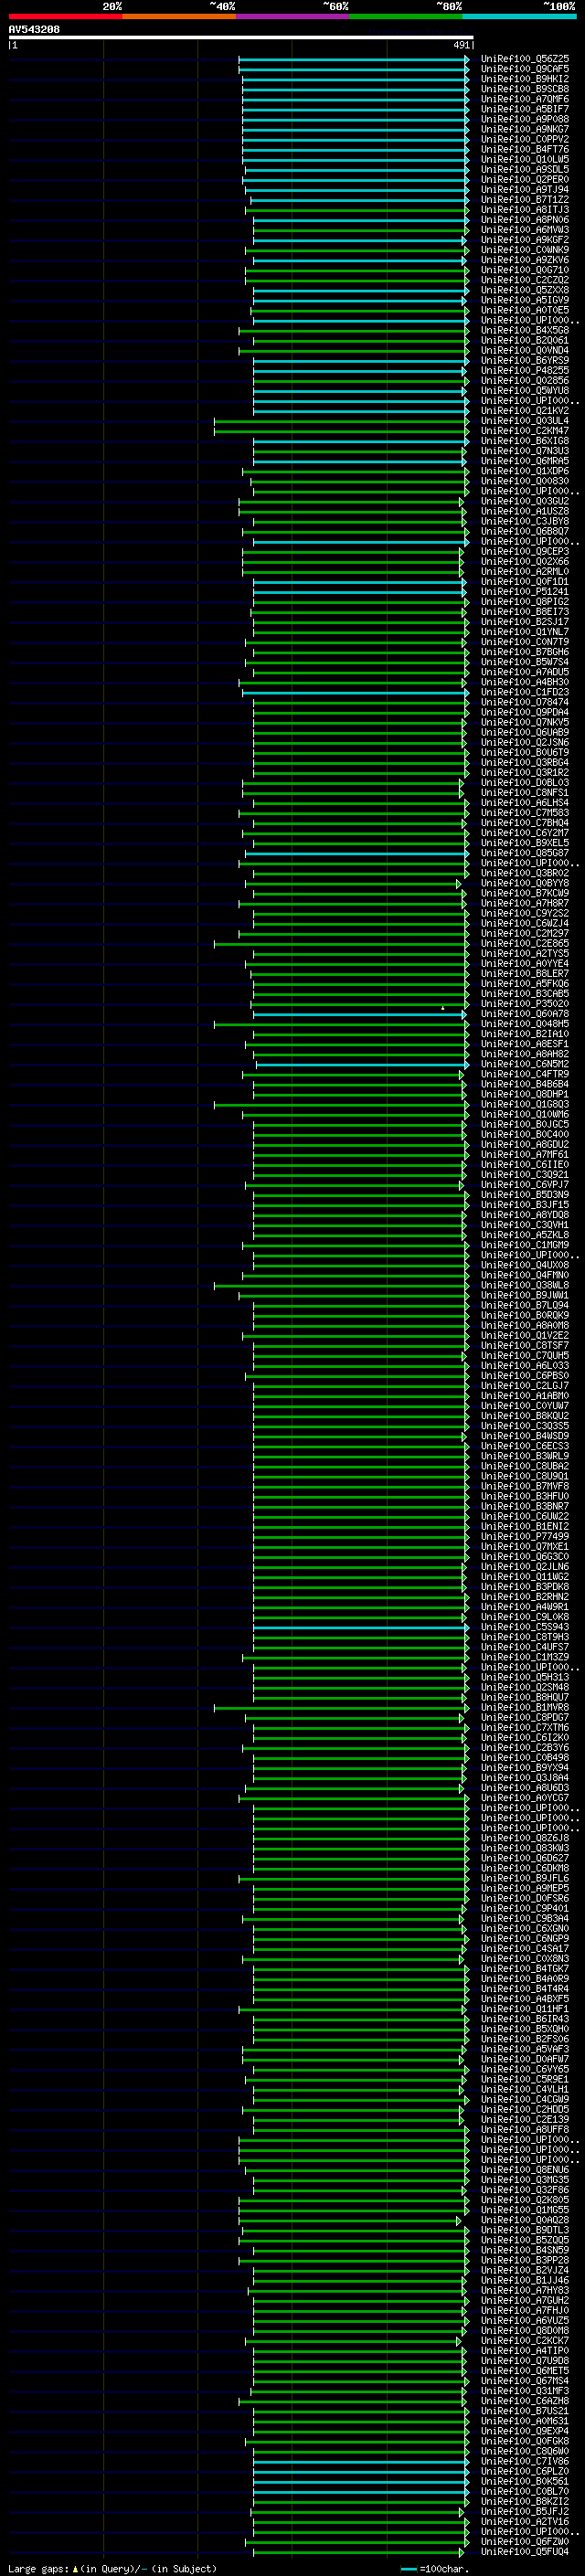The width and height of the screenshot is (585, 2576).
Task: Select hit UniRef100_Q5FUQ4
Action: click(x=525, y=2551)
